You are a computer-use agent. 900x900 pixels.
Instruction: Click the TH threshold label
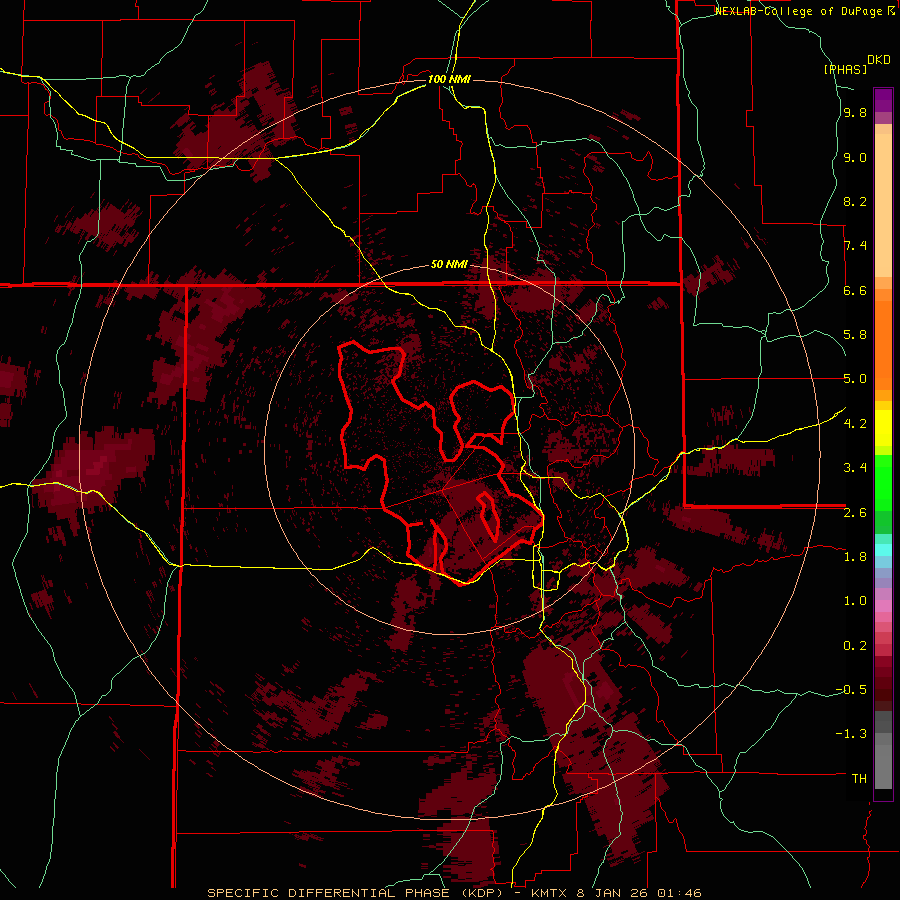[x=859, y=779]
